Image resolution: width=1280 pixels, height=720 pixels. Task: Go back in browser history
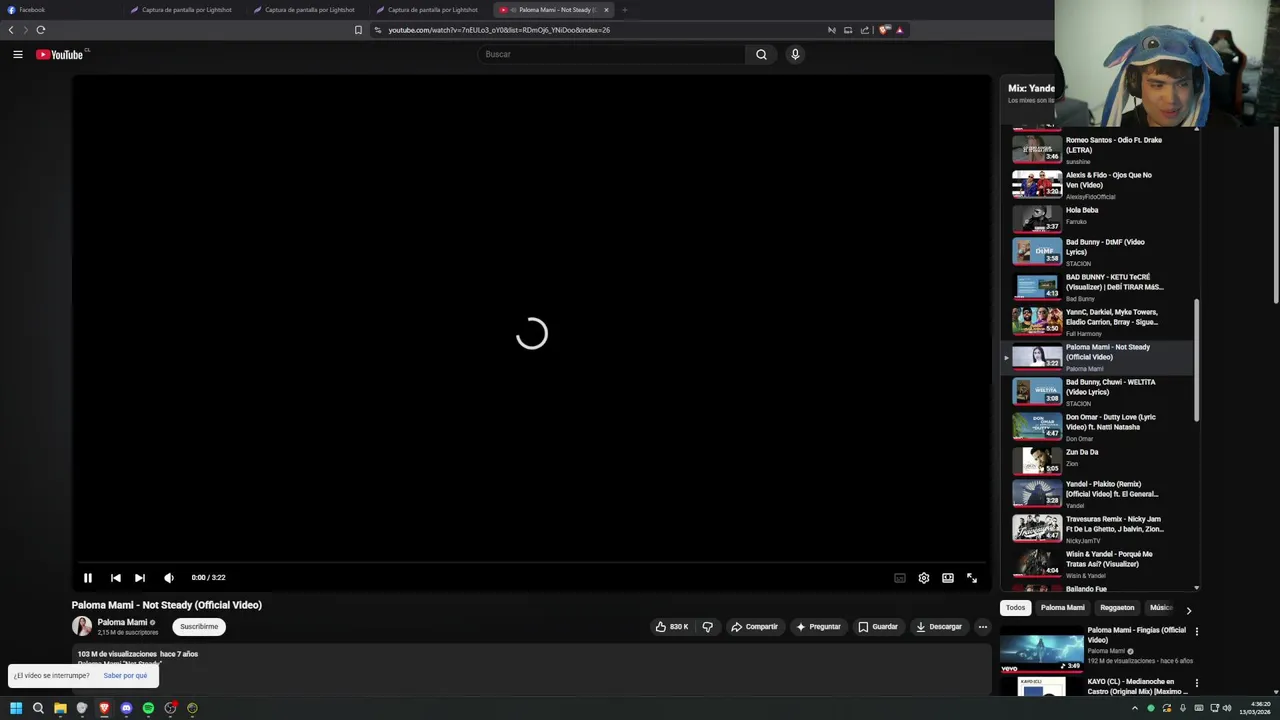coord(11,30)
